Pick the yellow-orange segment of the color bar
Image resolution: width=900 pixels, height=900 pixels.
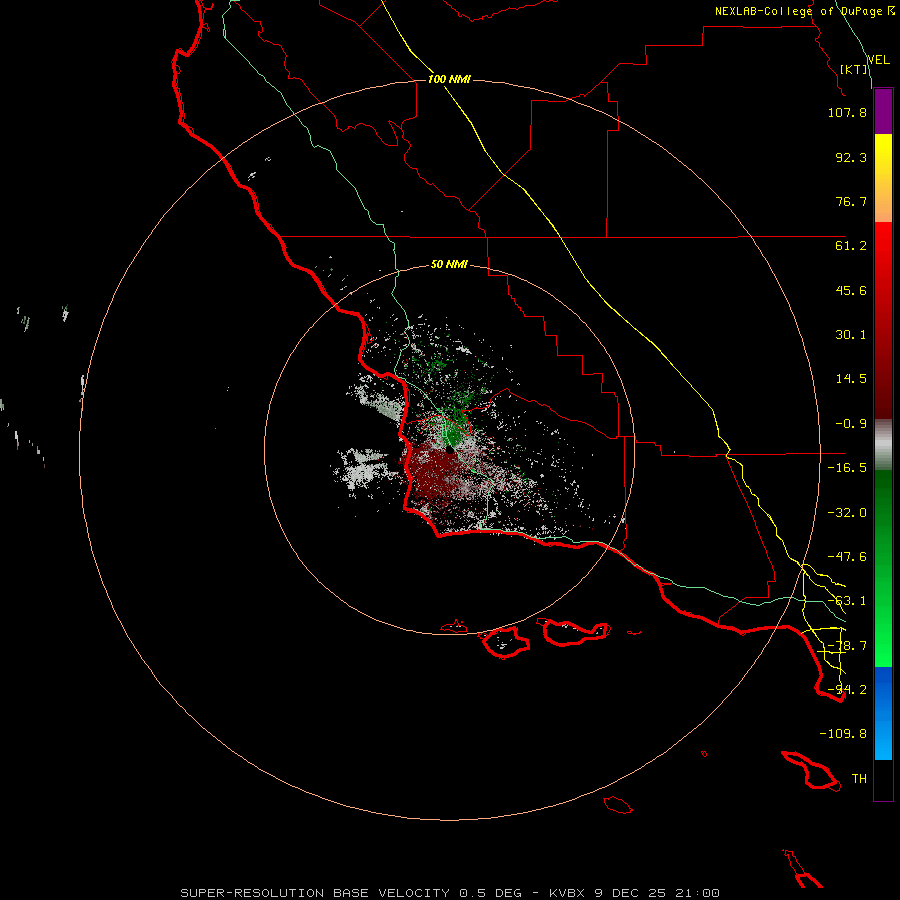pyautogui.click(x=883, y=178)
